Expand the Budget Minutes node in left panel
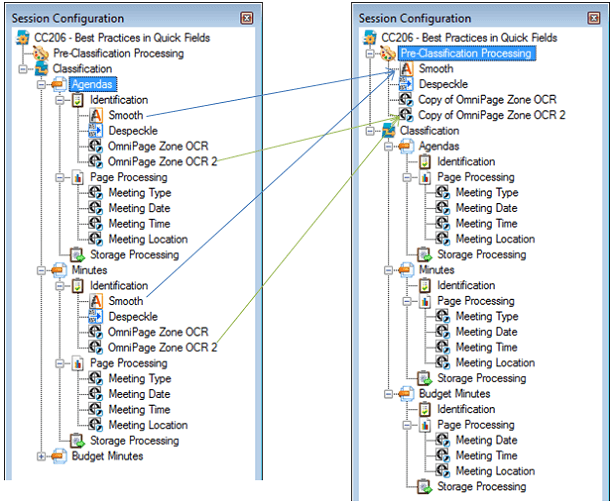 point(41,456)
